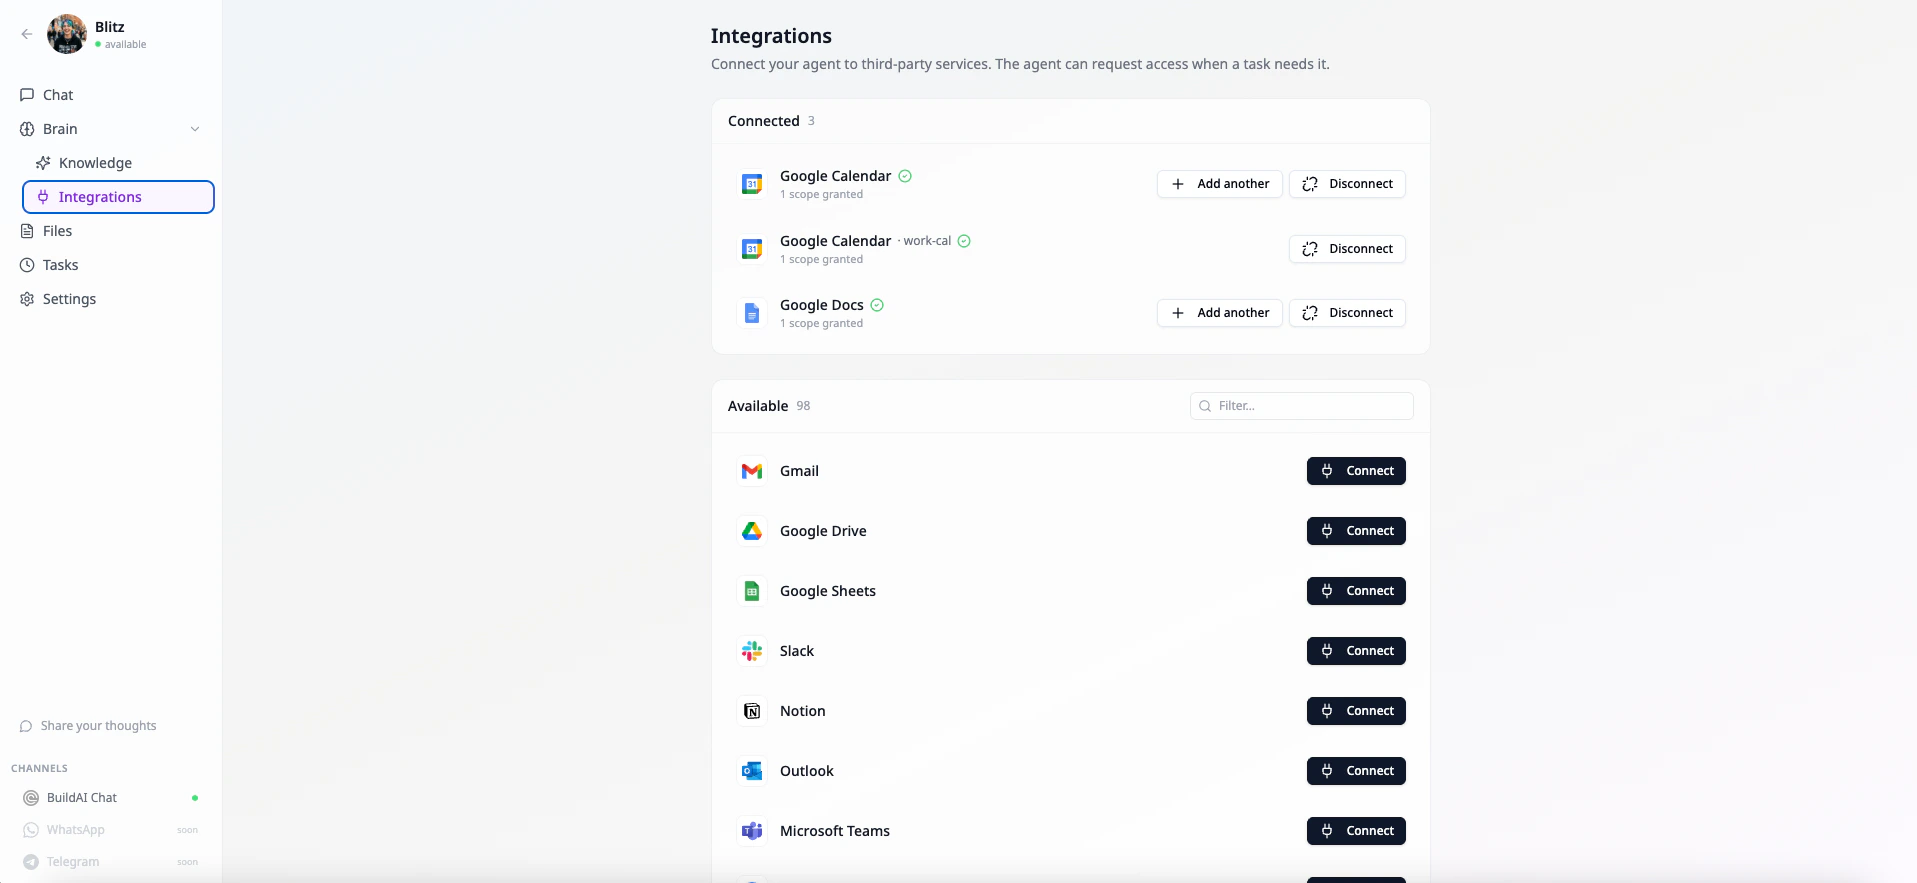Click the Google Calendar icon in first row
The width and height of the screenshot is (1917, 883).
(x=752, y=184)
